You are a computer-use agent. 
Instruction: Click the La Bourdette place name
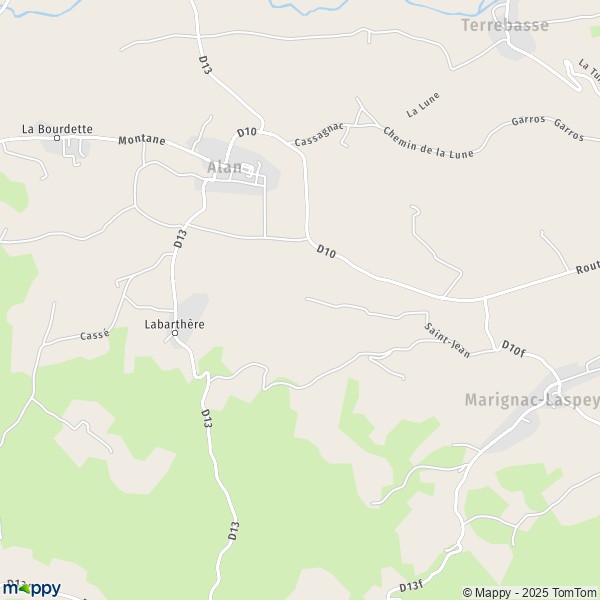(57, 129)
